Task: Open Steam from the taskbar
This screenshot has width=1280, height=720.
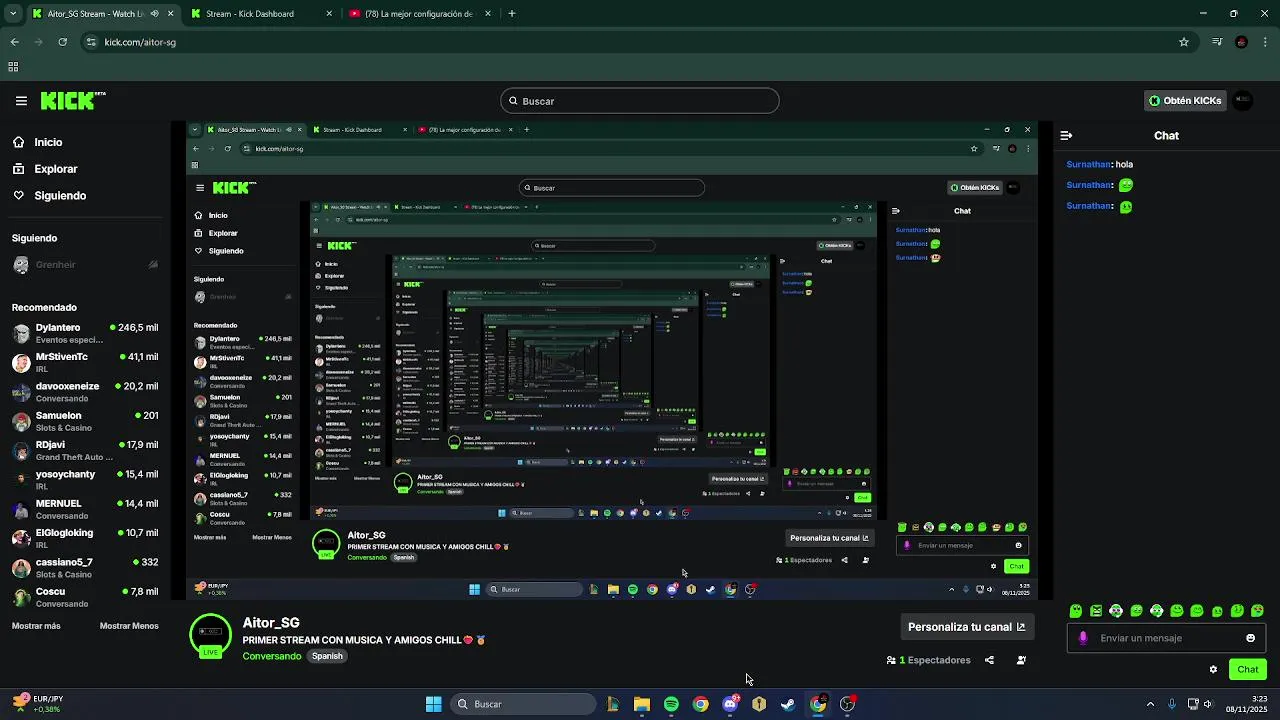Action: tap(788, 704)
